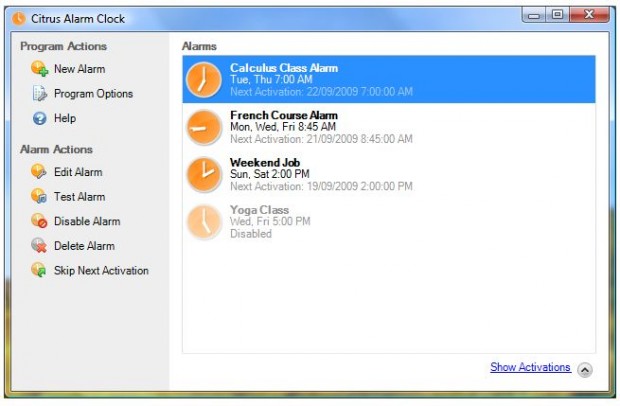
Task: Click the Calculus Class Alarm clock face
Action: [x=204, y=80]
